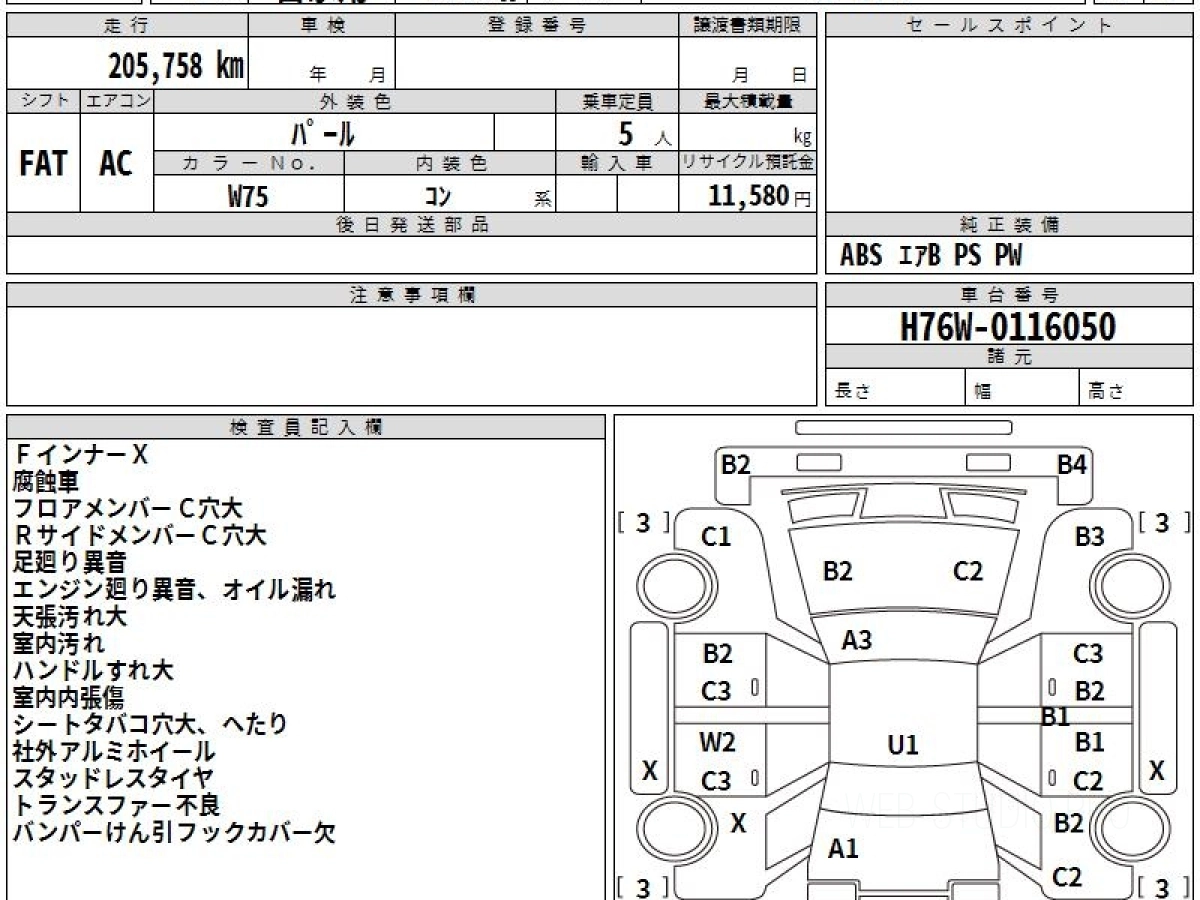This screenshot has width=1200, height=900.
Task: Select the A1 rear window mark
Action: 844,849
